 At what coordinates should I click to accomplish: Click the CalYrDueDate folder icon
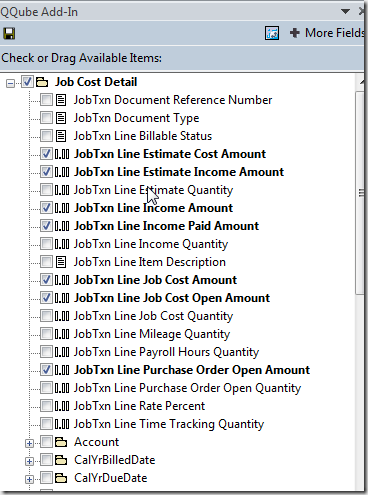(x=61, y=478)
